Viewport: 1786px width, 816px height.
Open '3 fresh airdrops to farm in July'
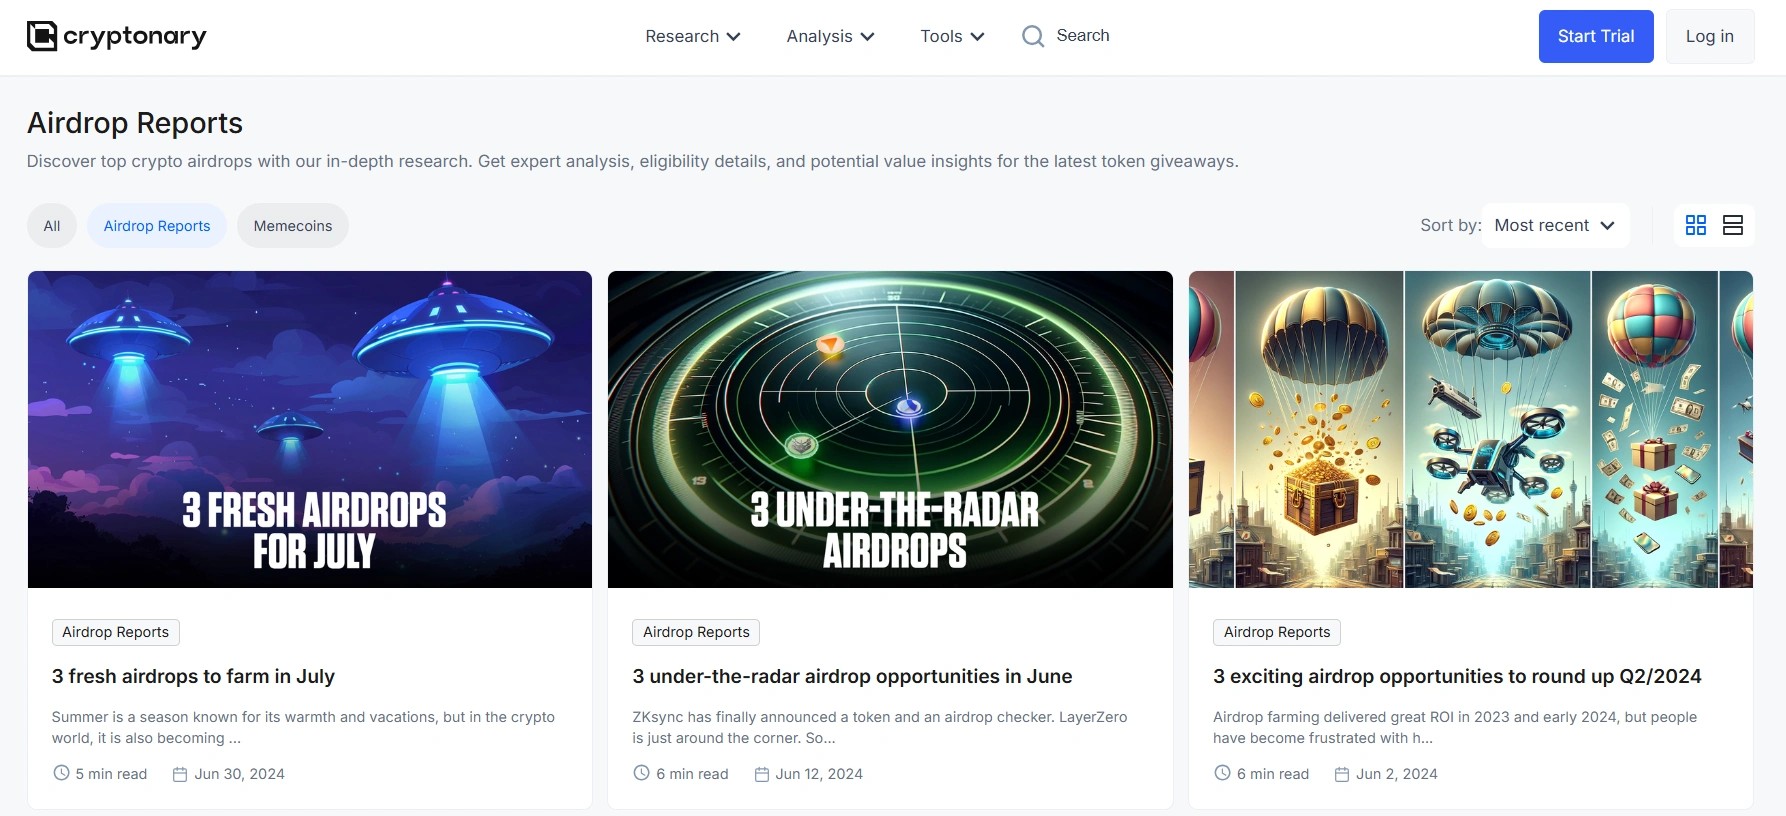pos(193,676)
